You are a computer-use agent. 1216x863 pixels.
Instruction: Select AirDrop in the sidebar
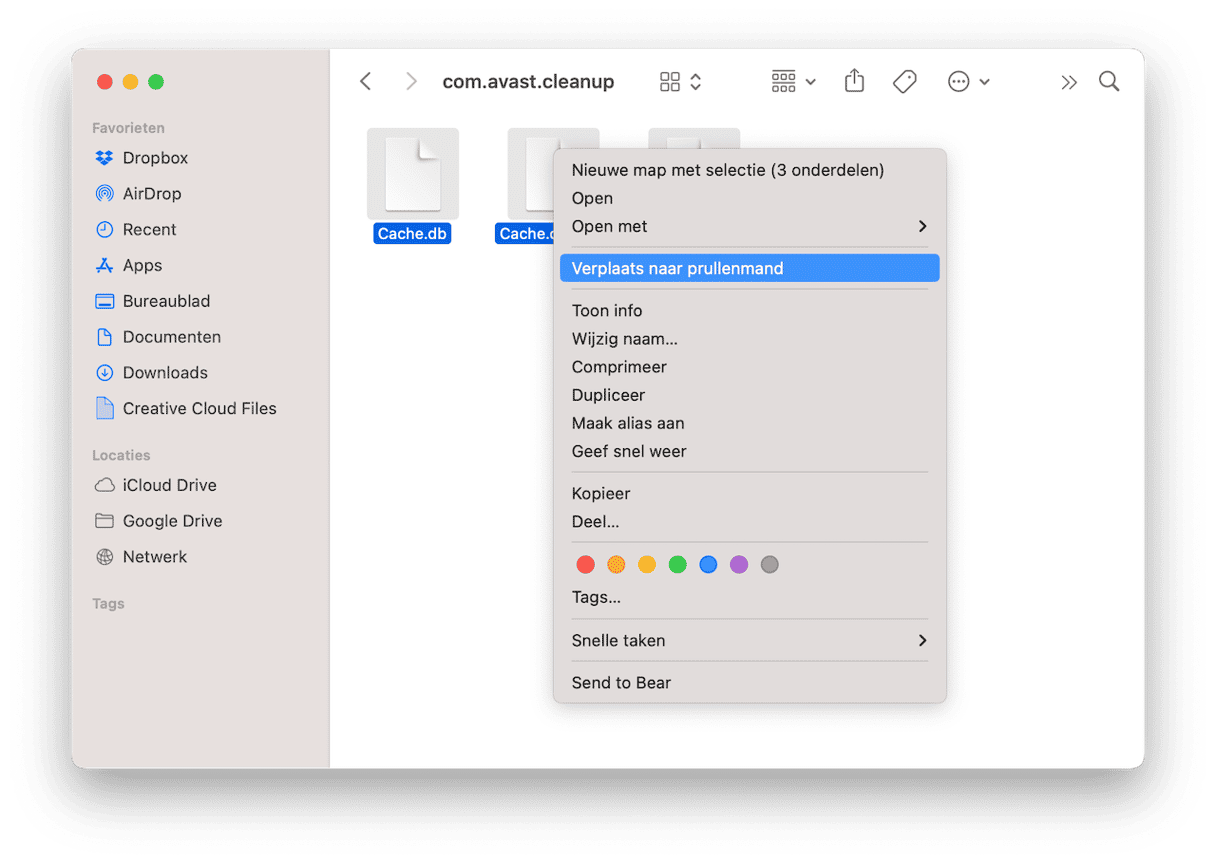coord(151,194)
